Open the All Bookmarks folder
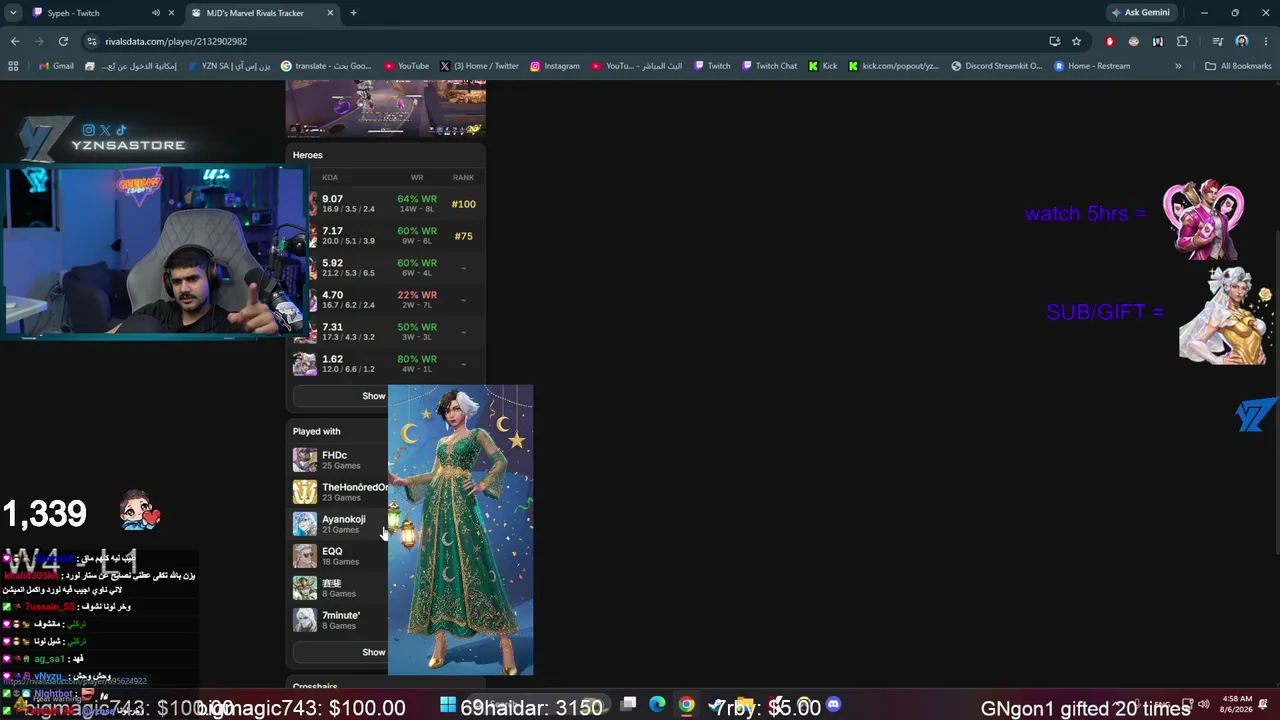The width and height of the screenshot is (1280, 720). pyautogui.click(x=1238, y=66)
